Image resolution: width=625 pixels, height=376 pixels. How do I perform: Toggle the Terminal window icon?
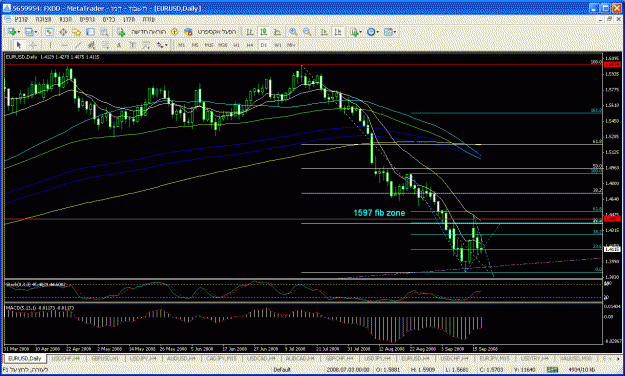coord(90,32)
